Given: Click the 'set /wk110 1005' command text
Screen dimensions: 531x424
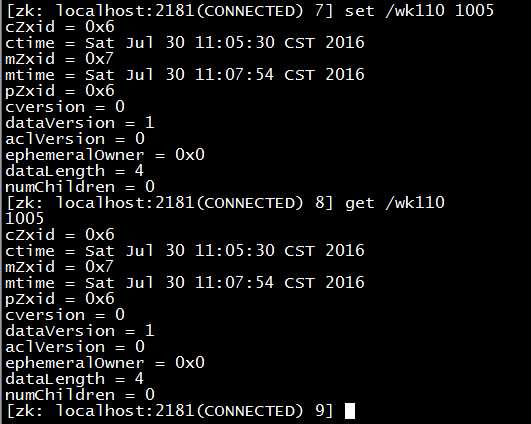Looking at the screenshot, I should click(x=419, y=11).
